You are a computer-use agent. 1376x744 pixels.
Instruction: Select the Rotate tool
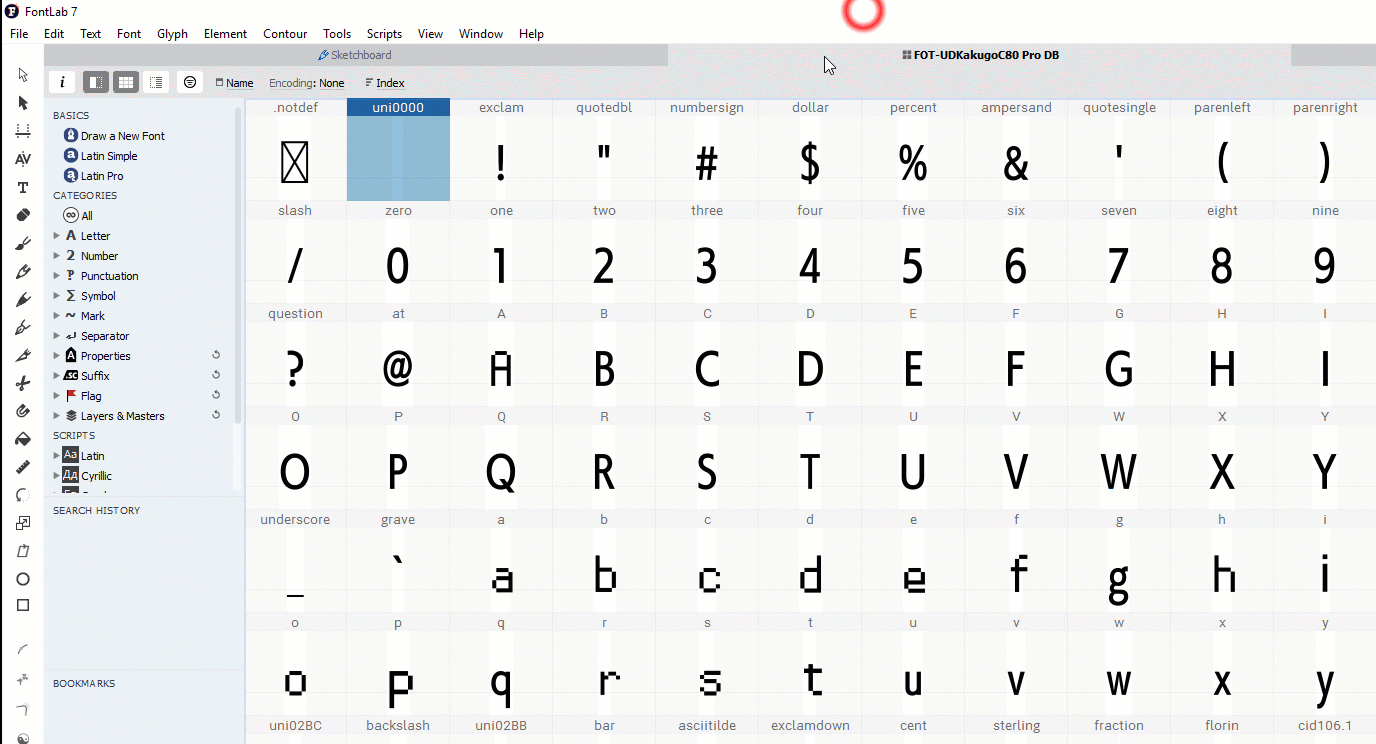23,495
